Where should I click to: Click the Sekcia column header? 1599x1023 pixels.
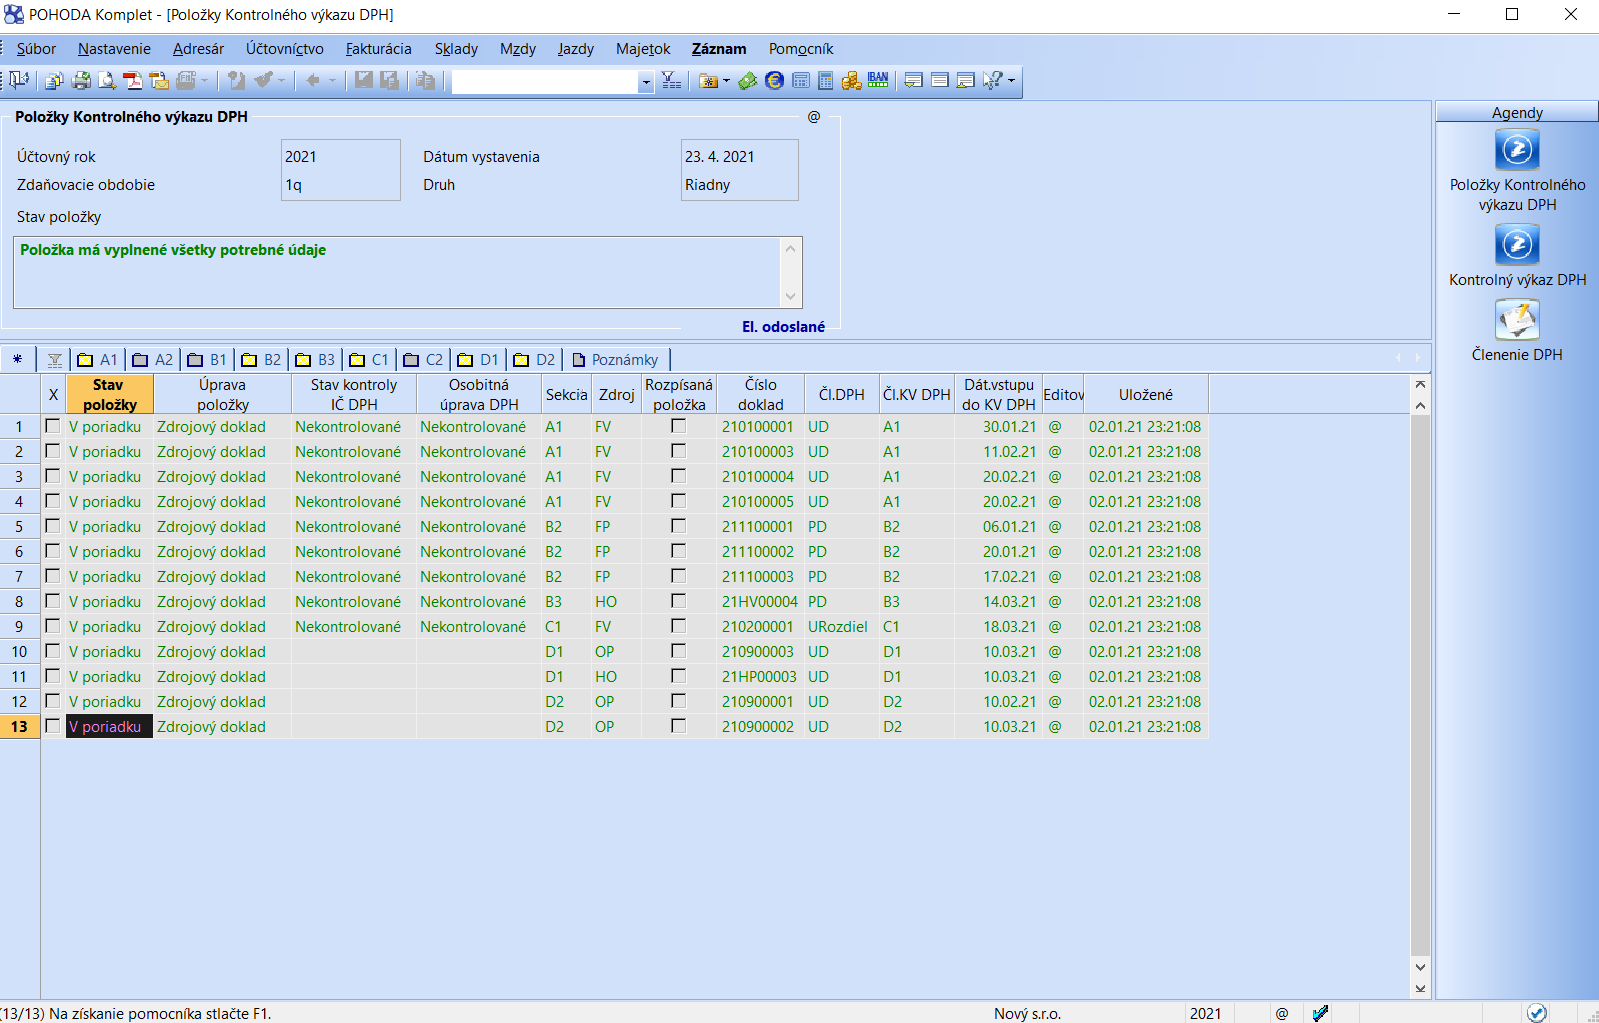point(566,394)
